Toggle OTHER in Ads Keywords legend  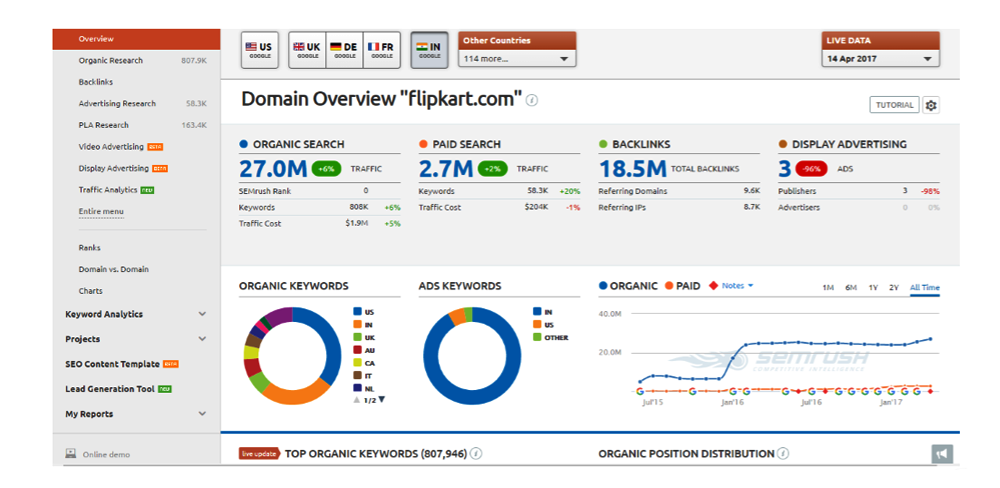(550, 337)
